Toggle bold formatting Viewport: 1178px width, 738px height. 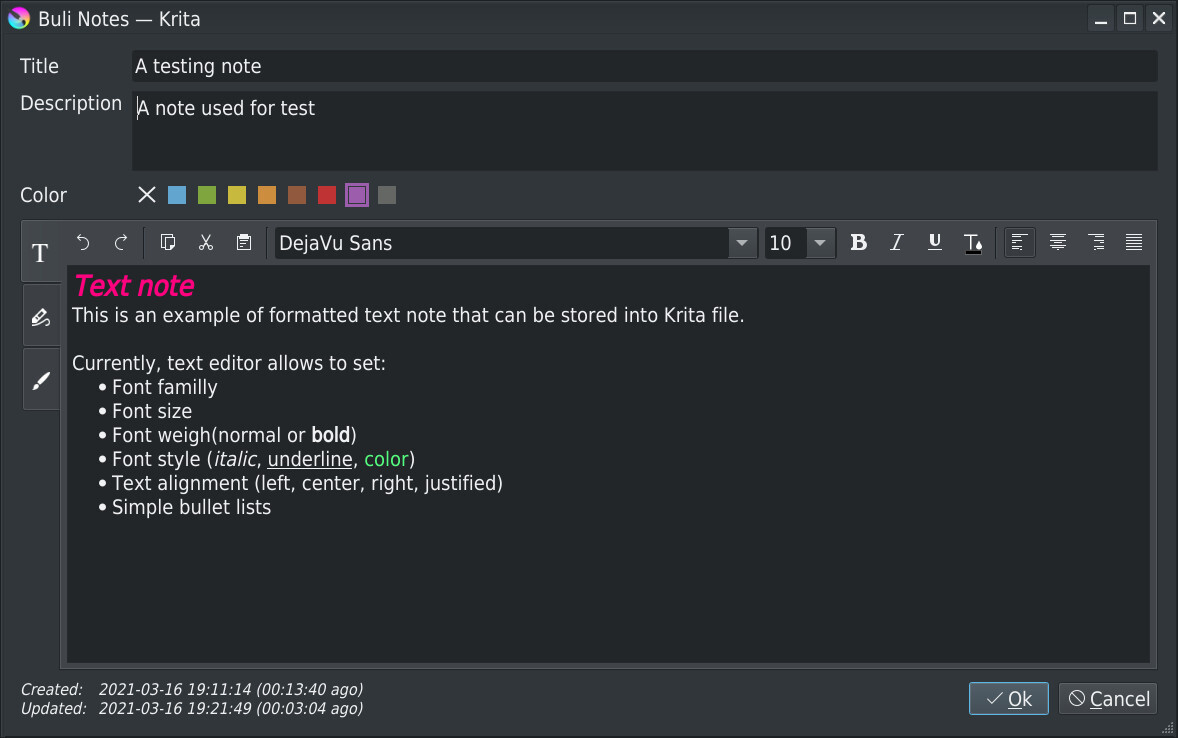click(x=858, y=242)
